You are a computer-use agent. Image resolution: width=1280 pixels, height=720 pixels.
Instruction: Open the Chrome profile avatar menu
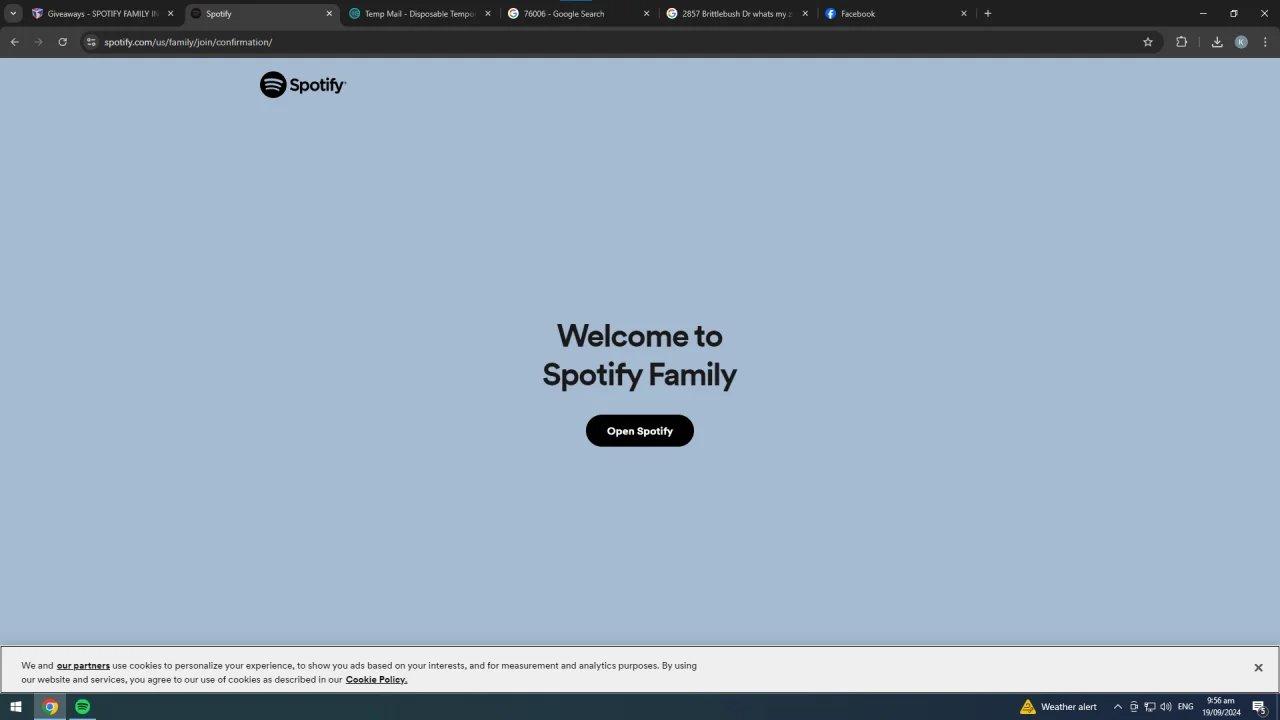(x=1241, y=42)
